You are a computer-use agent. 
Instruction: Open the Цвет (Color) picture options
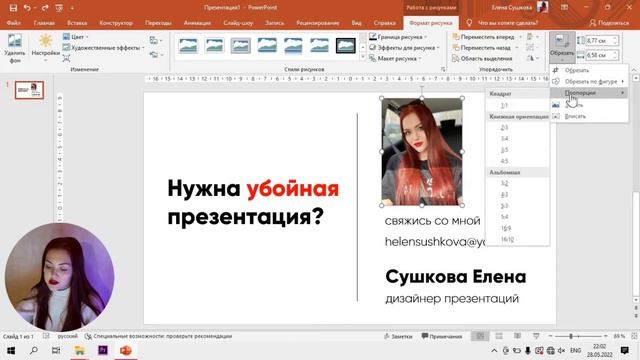click(76, 37)
